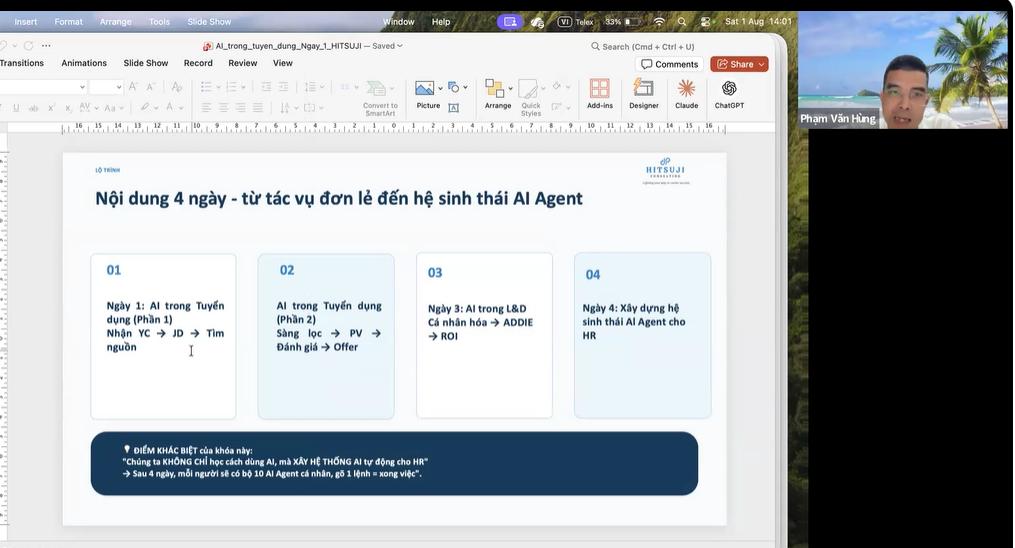Click the red Share button
Image resolution: width=1015 pixels, height=548 pixels.
pos(739,64)
